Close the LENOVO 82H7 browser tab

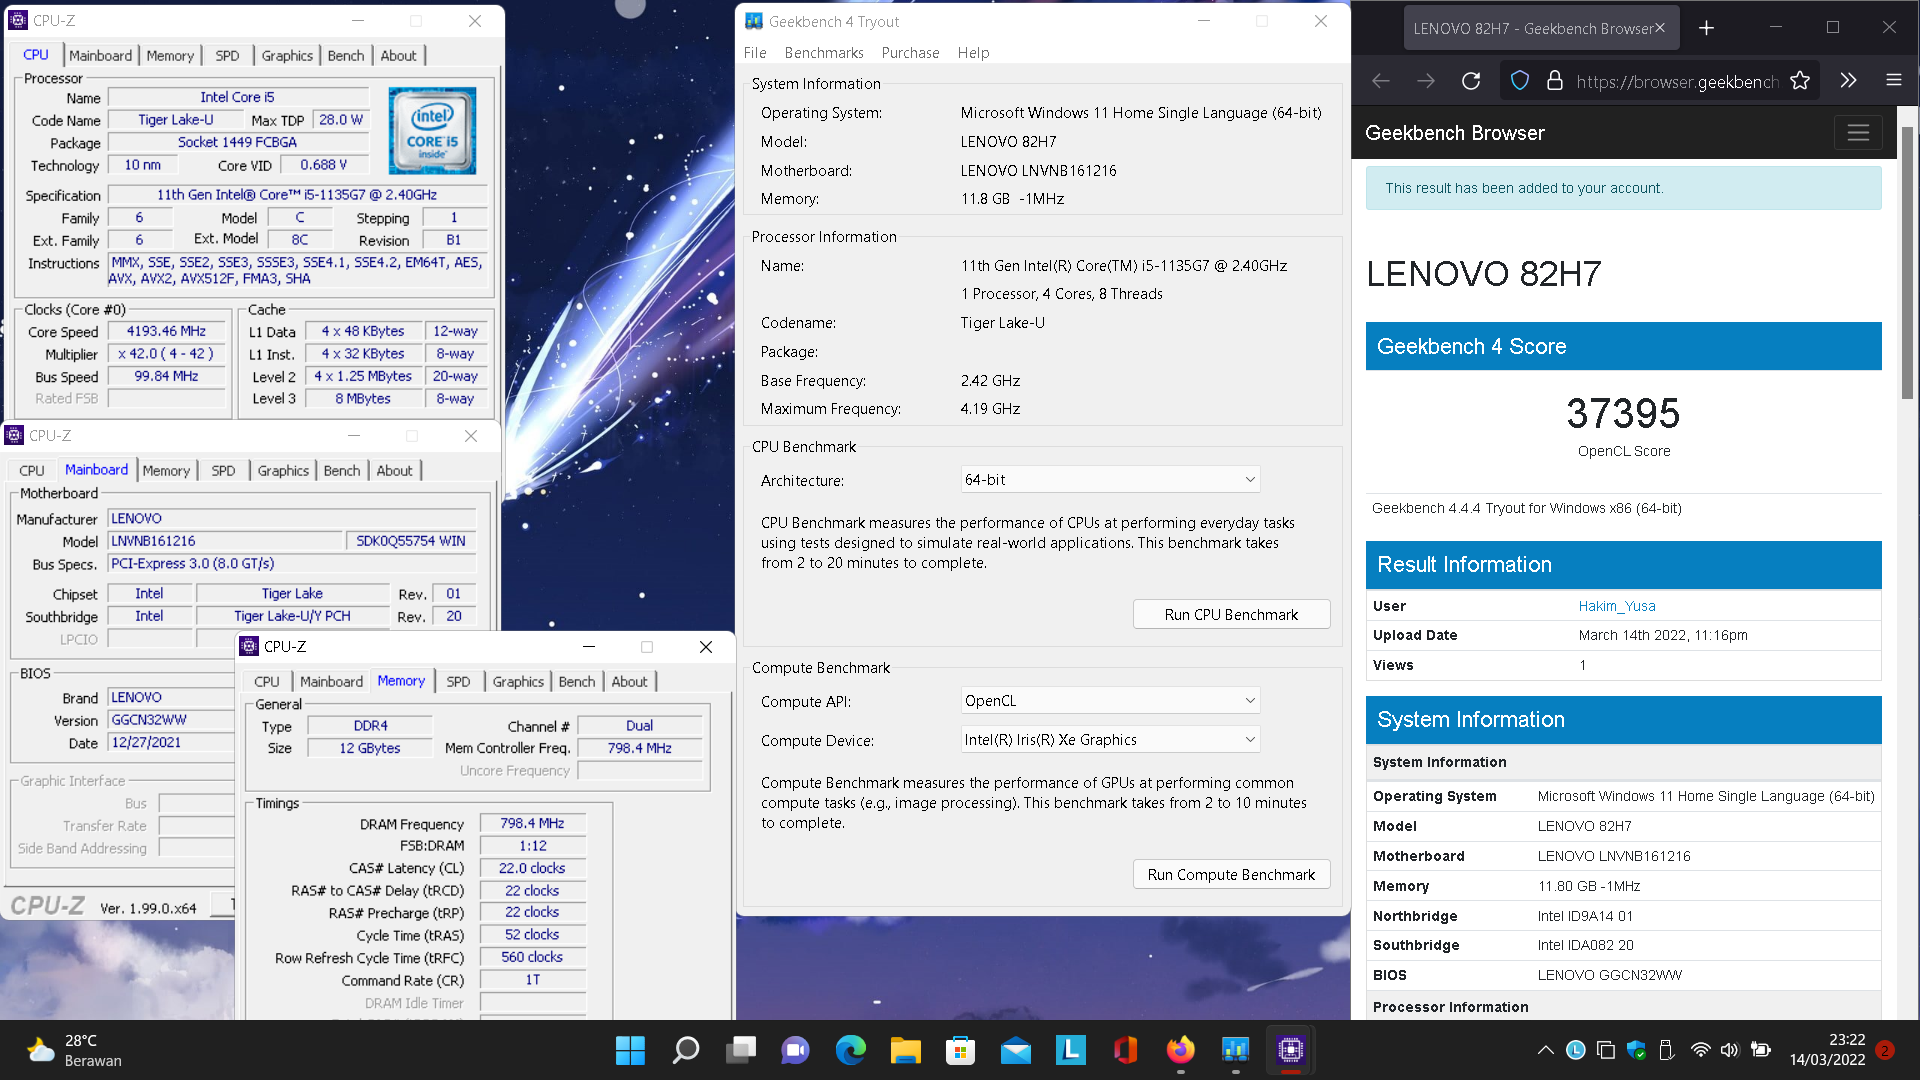tap(1660, 28)
